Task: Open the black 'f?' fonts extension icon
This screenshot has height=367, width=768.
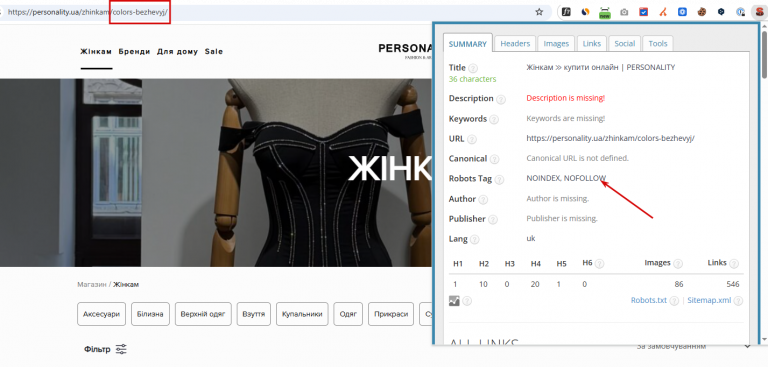Action: tap(566, 12)
